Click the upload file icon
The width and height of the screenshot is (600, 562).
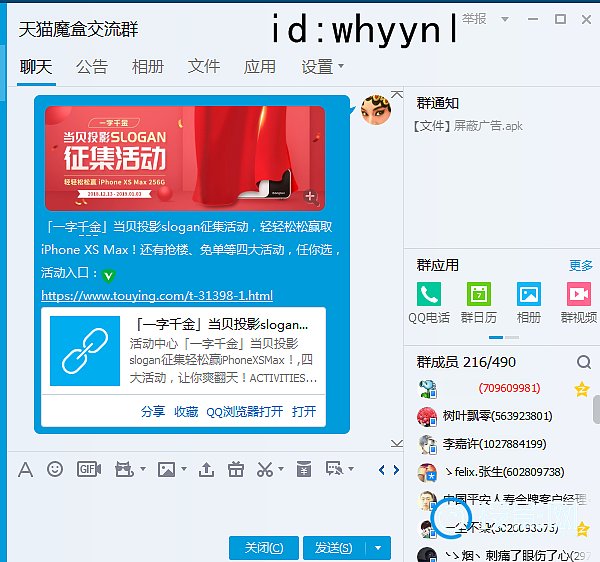click(206, 469)
